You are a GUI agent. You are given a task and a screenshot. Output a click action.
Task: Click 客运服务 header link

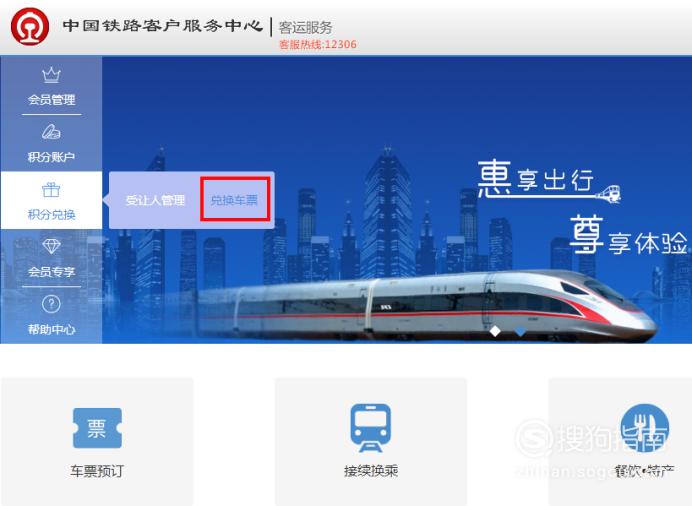pos(305,28)
